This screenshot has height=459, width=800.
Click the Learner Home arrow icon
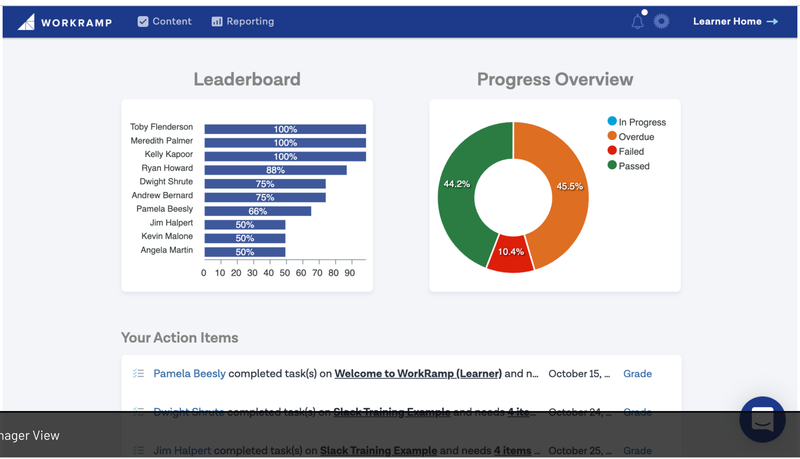(772, 21)
